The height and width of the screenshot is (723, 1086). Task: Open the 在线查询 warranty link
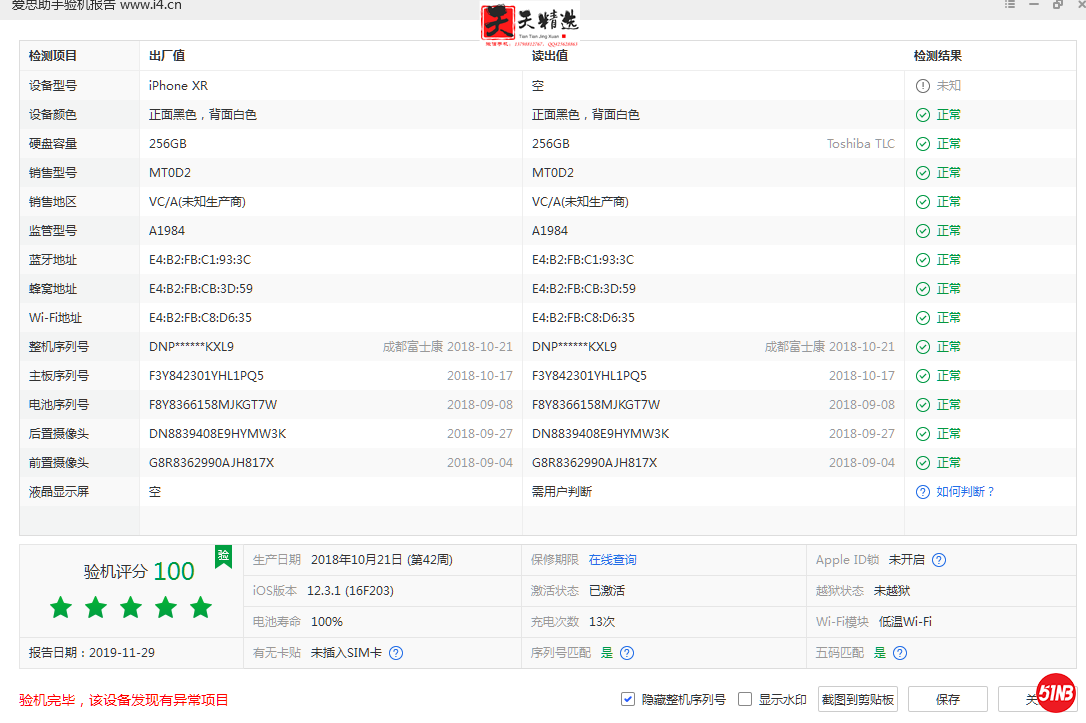tap(612, 559)
